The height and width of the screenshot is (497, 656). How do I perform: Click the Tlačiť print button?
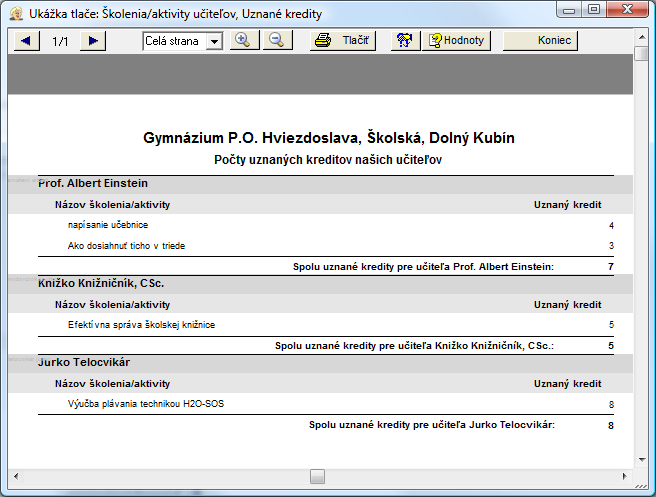click(x=343, y=41)
